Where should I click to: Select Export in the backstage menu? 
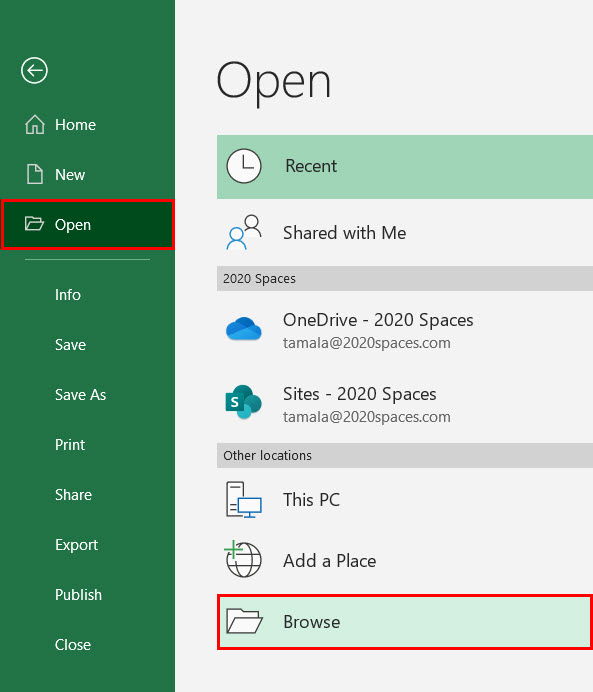click(76, 545)
